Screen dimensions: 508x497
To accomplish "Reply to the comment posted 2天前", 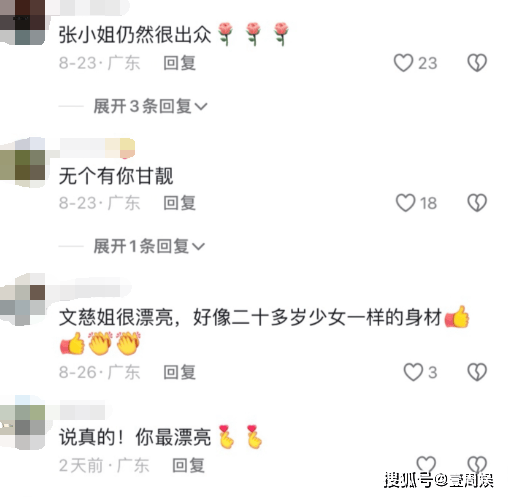I will point(188,465).
